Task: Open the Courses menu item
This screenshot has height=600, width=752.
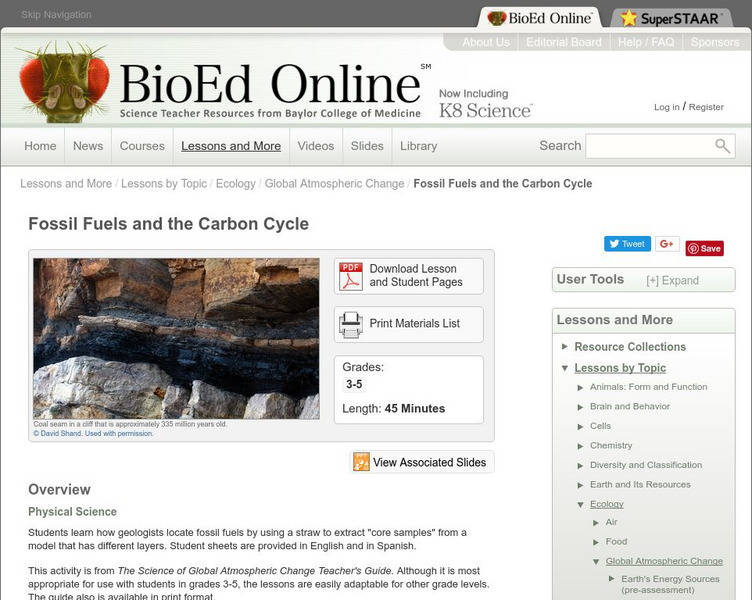Action: pyautogui.click(x=142, y=146)
